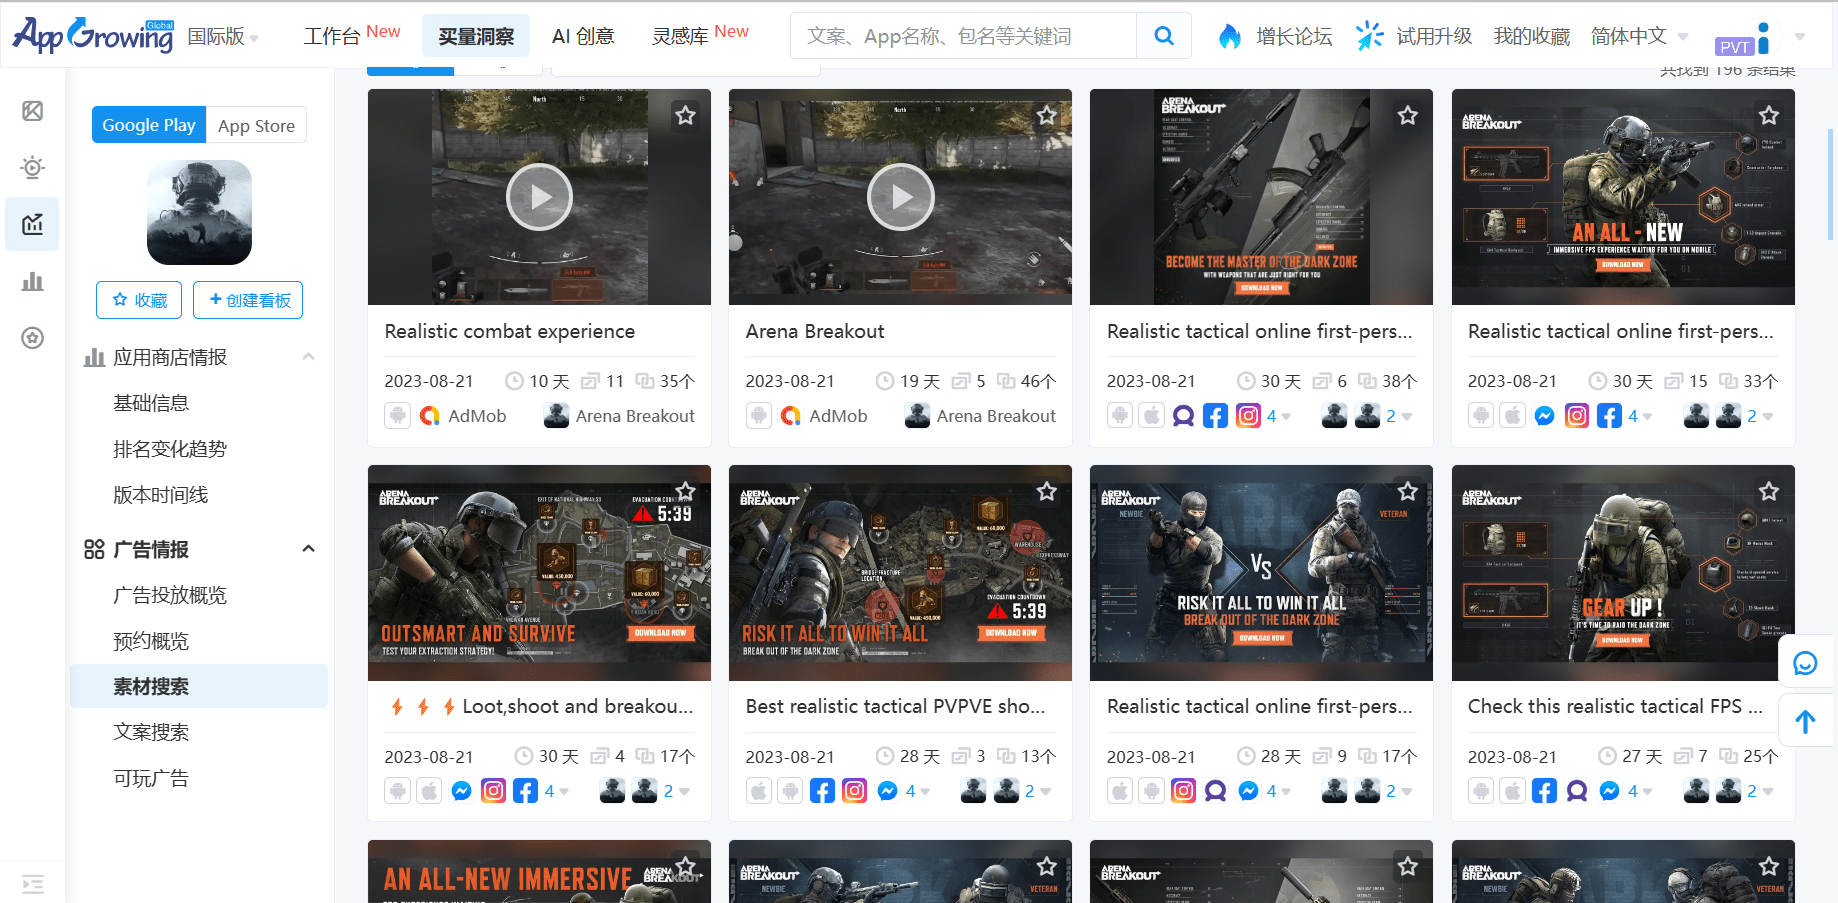Collapse the 广告情报 section
The image size is (1838, 903).
(308, 549)
